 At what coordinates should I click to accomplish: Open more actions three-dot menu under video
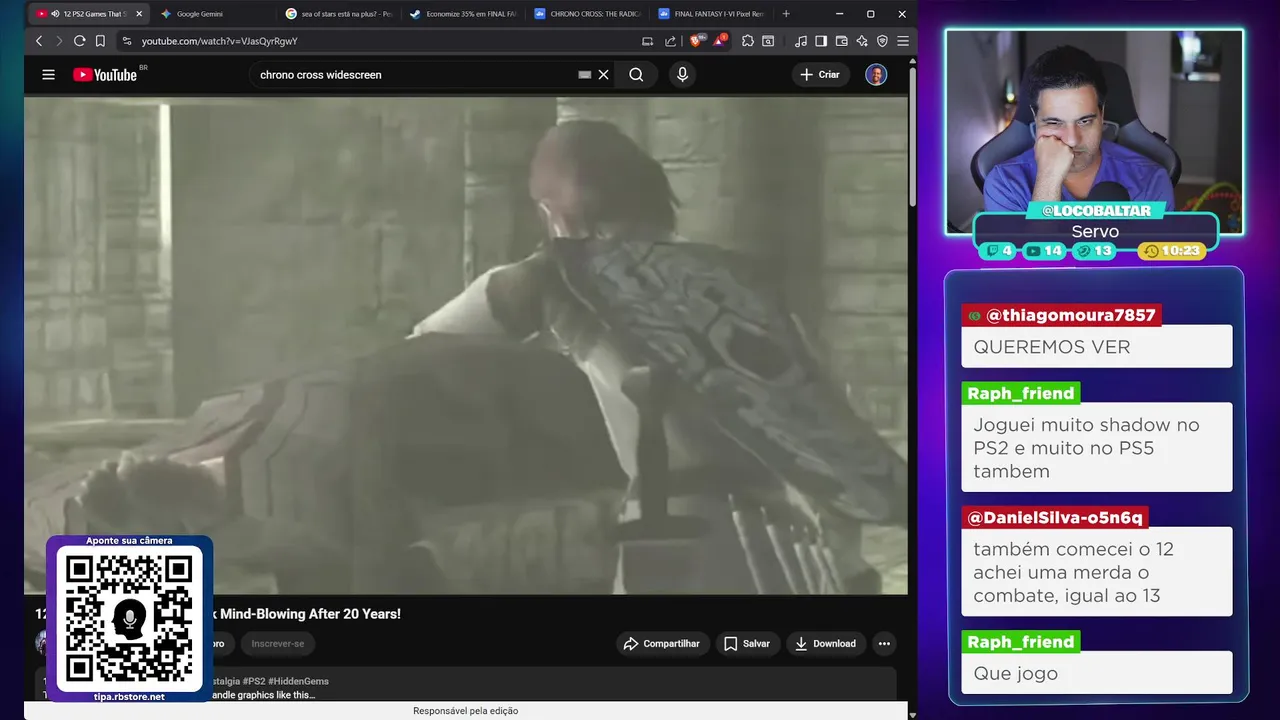point(884,644)
